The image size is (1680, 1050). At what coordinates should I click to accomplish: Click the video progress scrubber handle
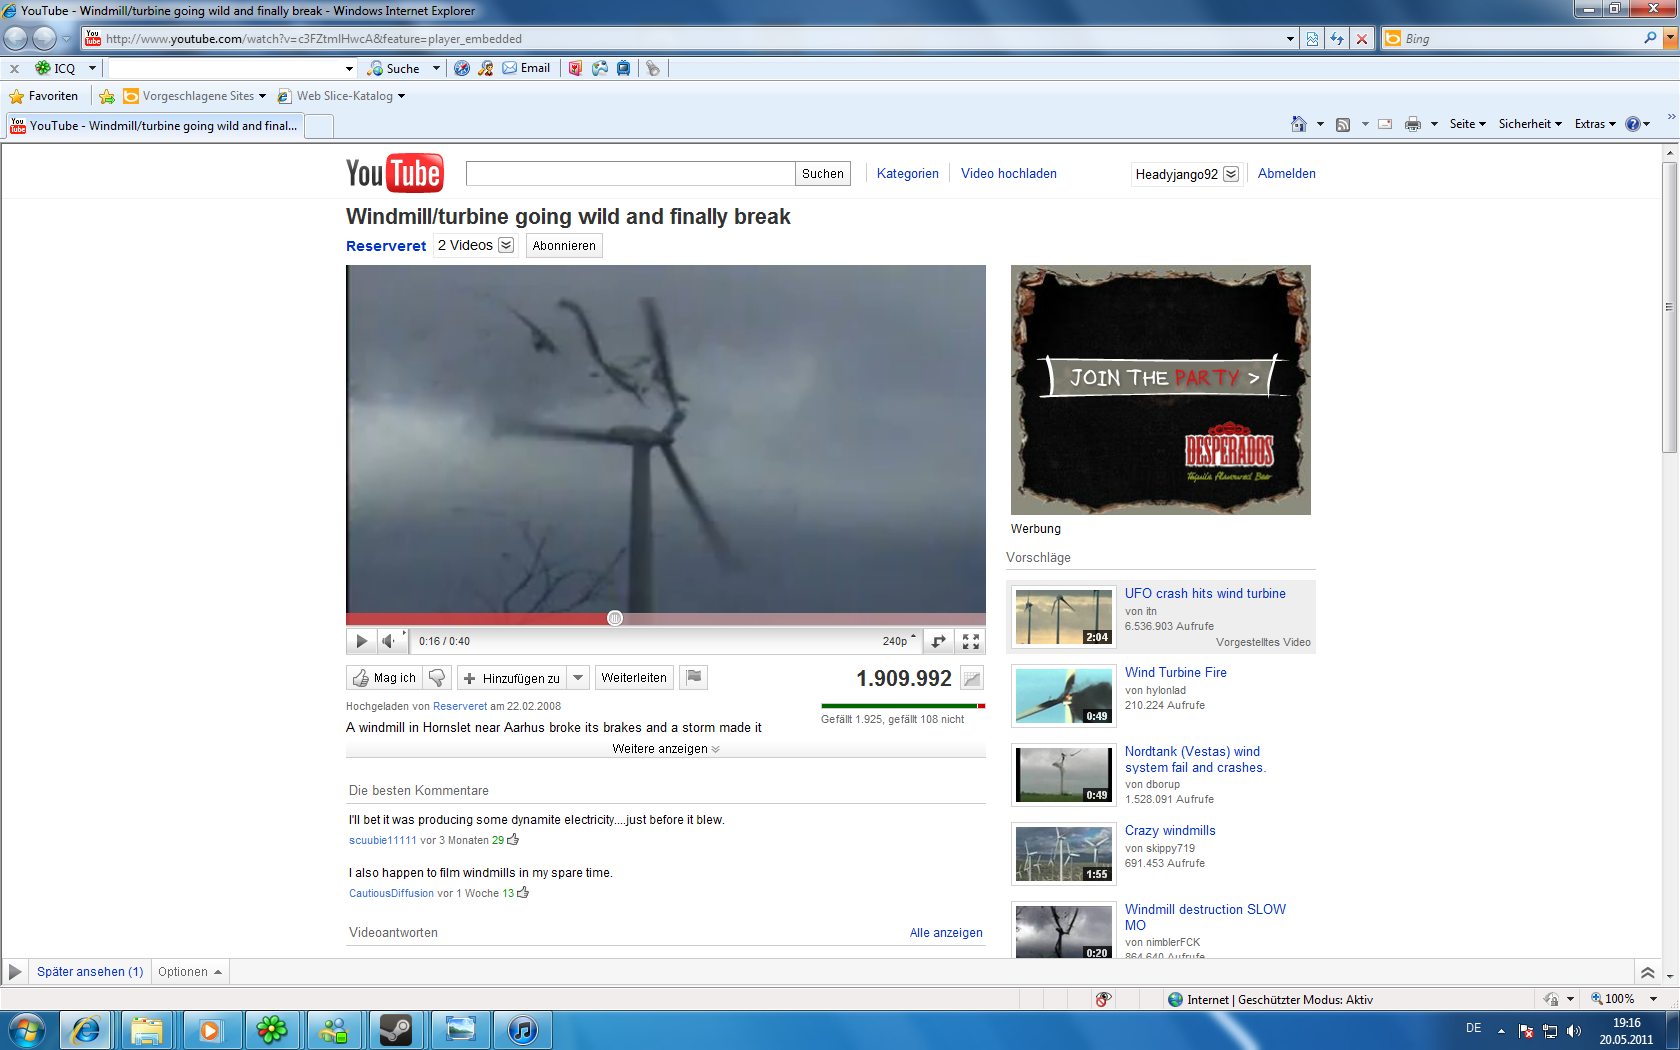(615, 618)
